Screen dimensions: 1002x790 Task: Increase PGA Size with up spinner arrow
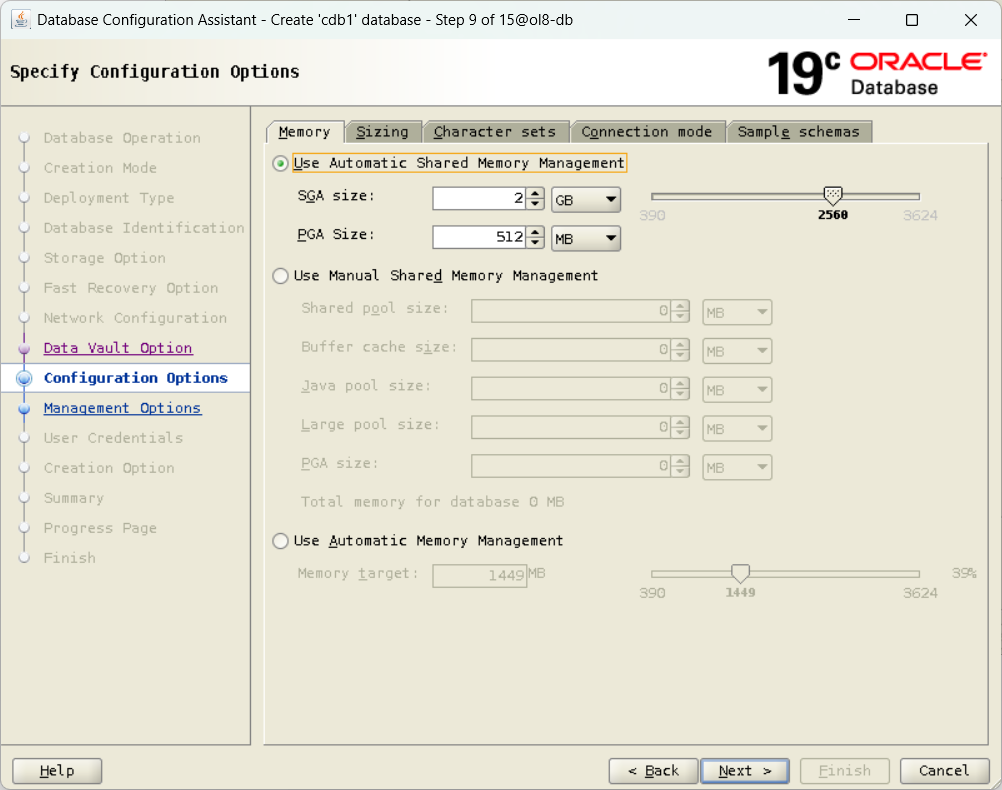pyautogui.click(x=536, y=233)
